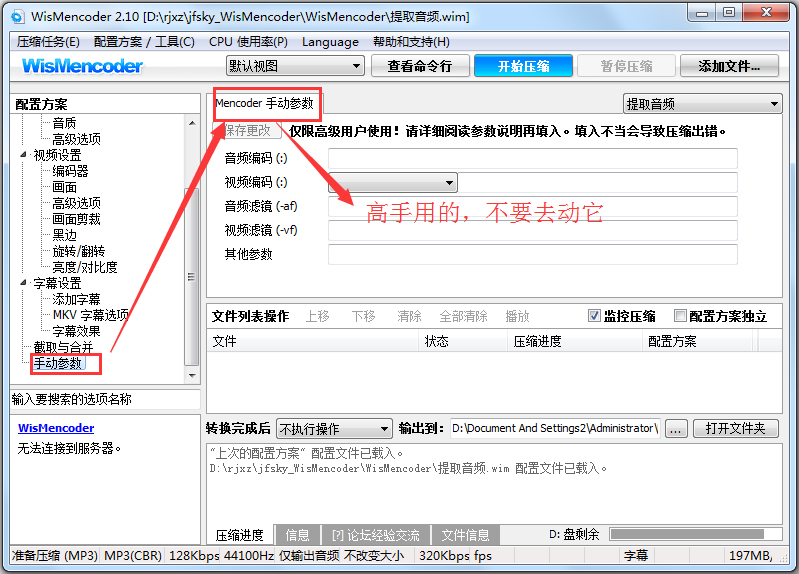The height and width of the screenshot is (574, 799).
Task: Click the 音频滤镜 (-af) input field
Action: [x=532, y=206]
